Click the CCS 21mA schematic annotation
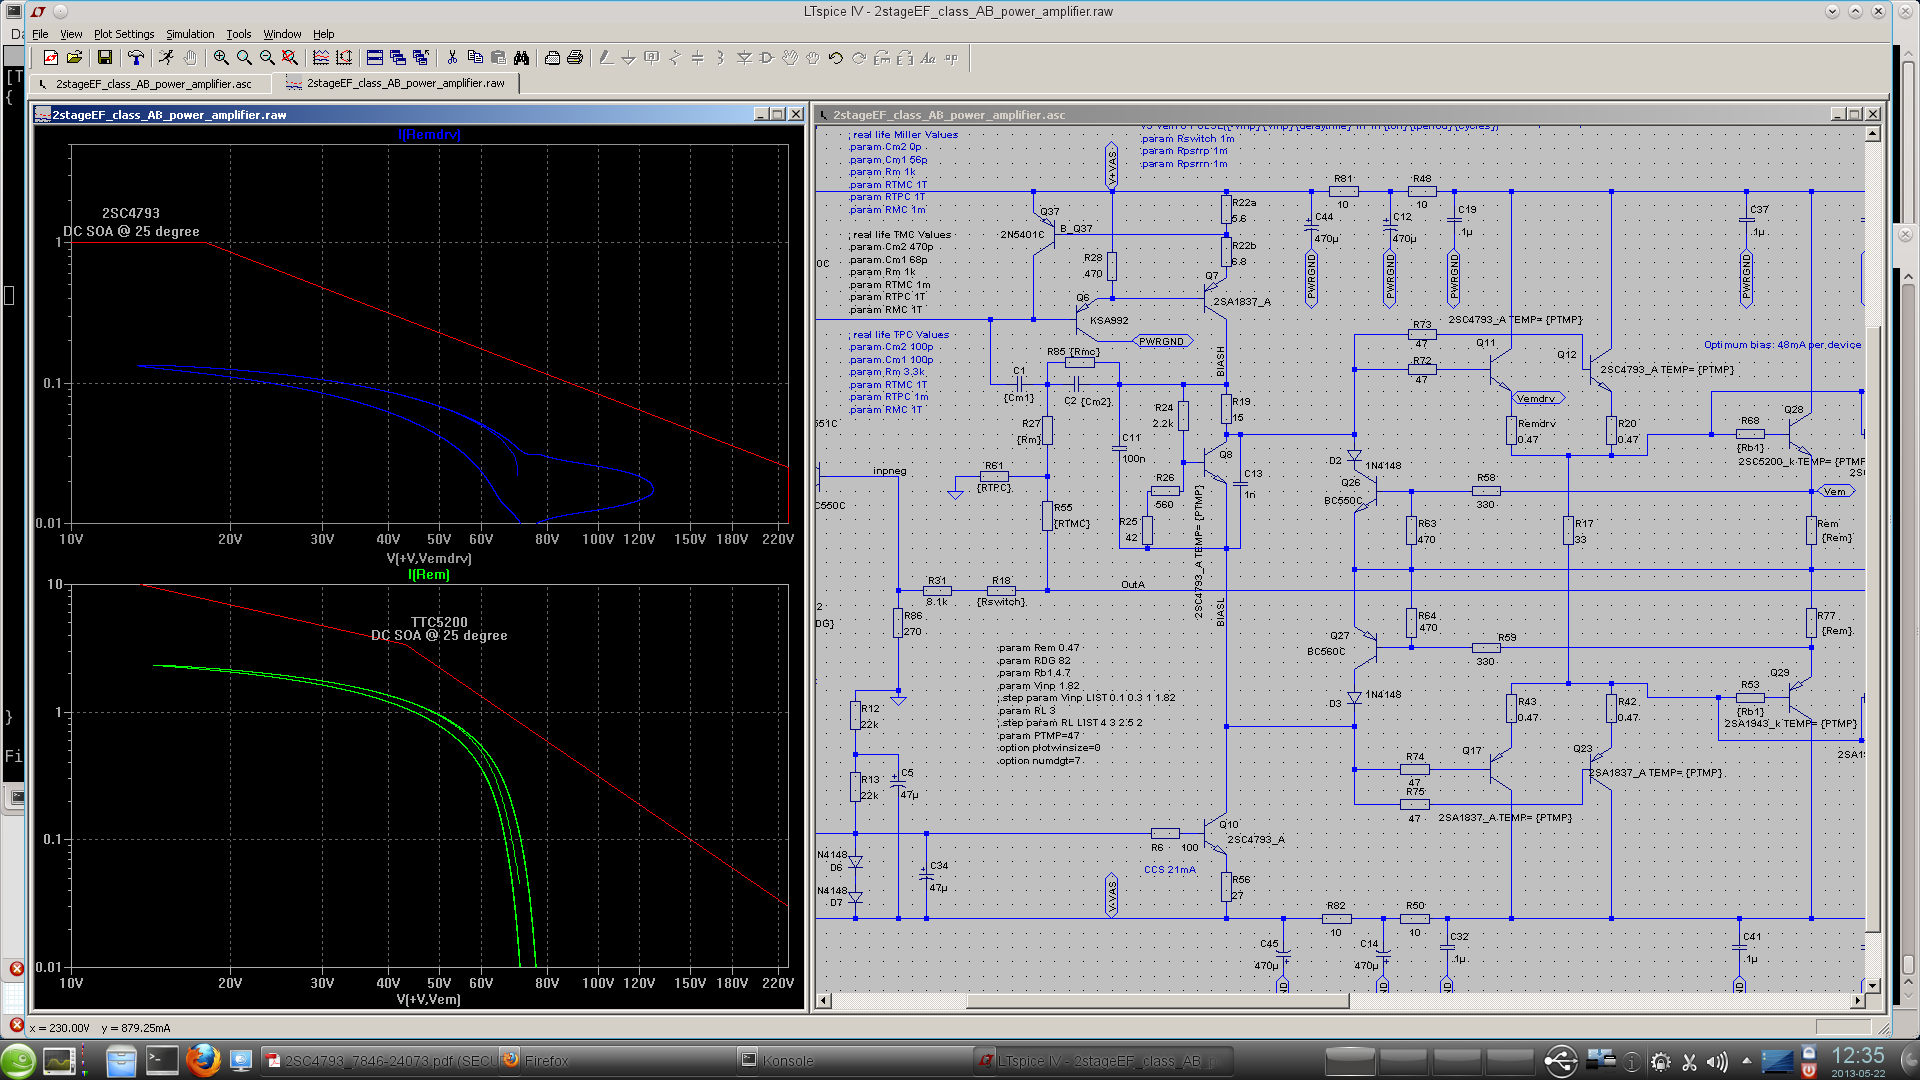Viewport: 1920px width, 1080px height. 1169,870
